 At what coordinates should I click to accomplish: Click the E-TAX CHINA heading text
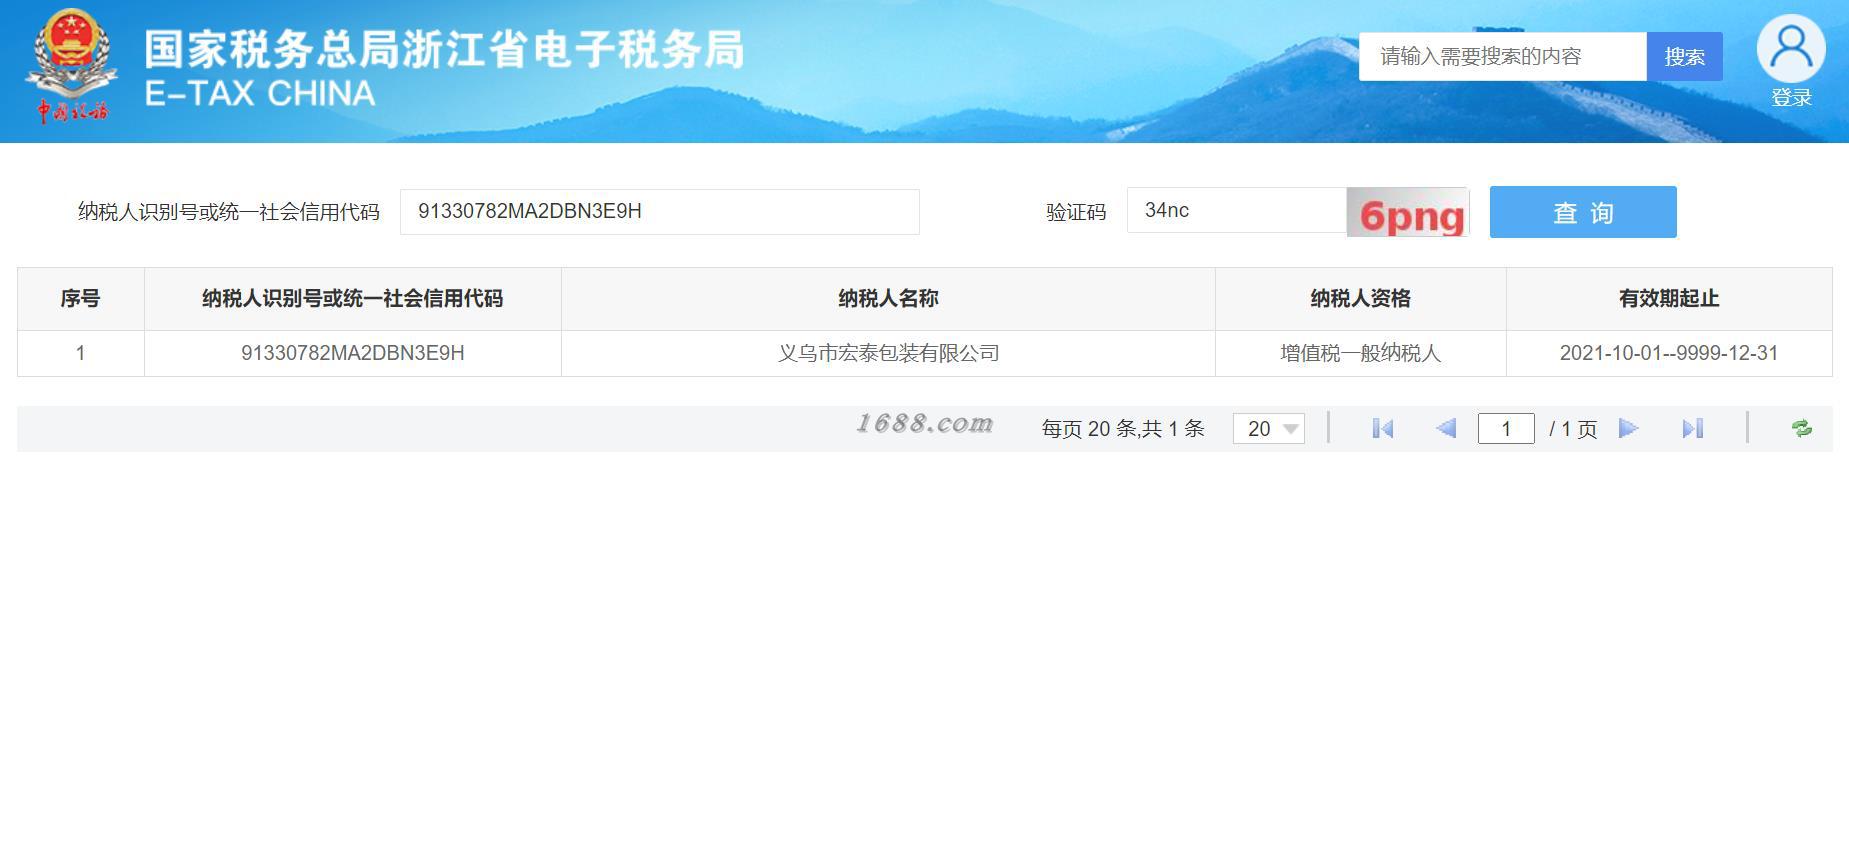[x=260, y=94]
